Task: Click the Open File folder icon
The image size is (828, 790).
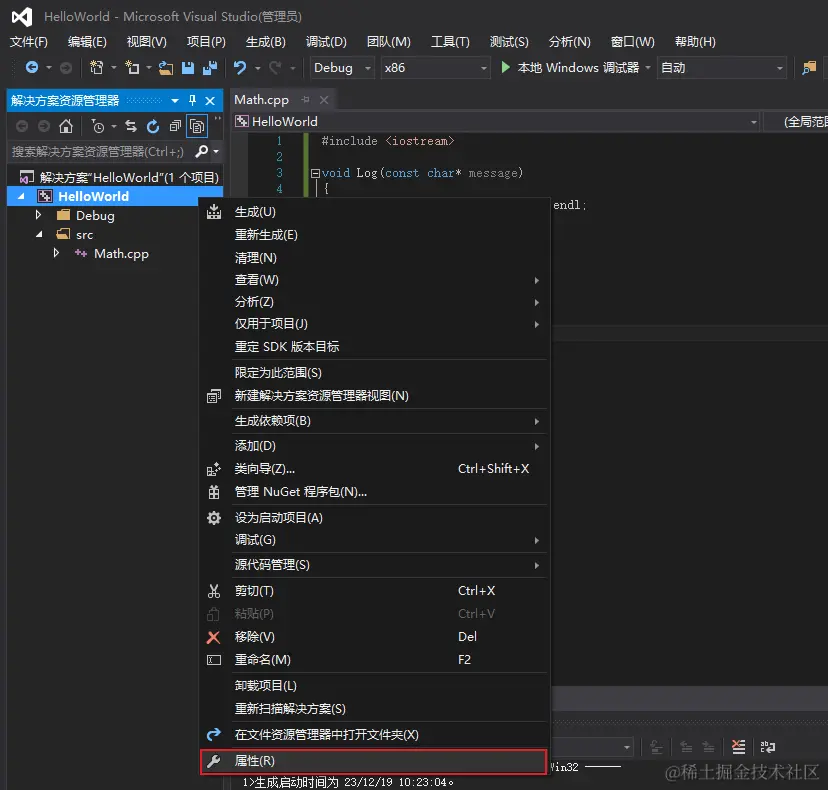Action: pos(166,68)
